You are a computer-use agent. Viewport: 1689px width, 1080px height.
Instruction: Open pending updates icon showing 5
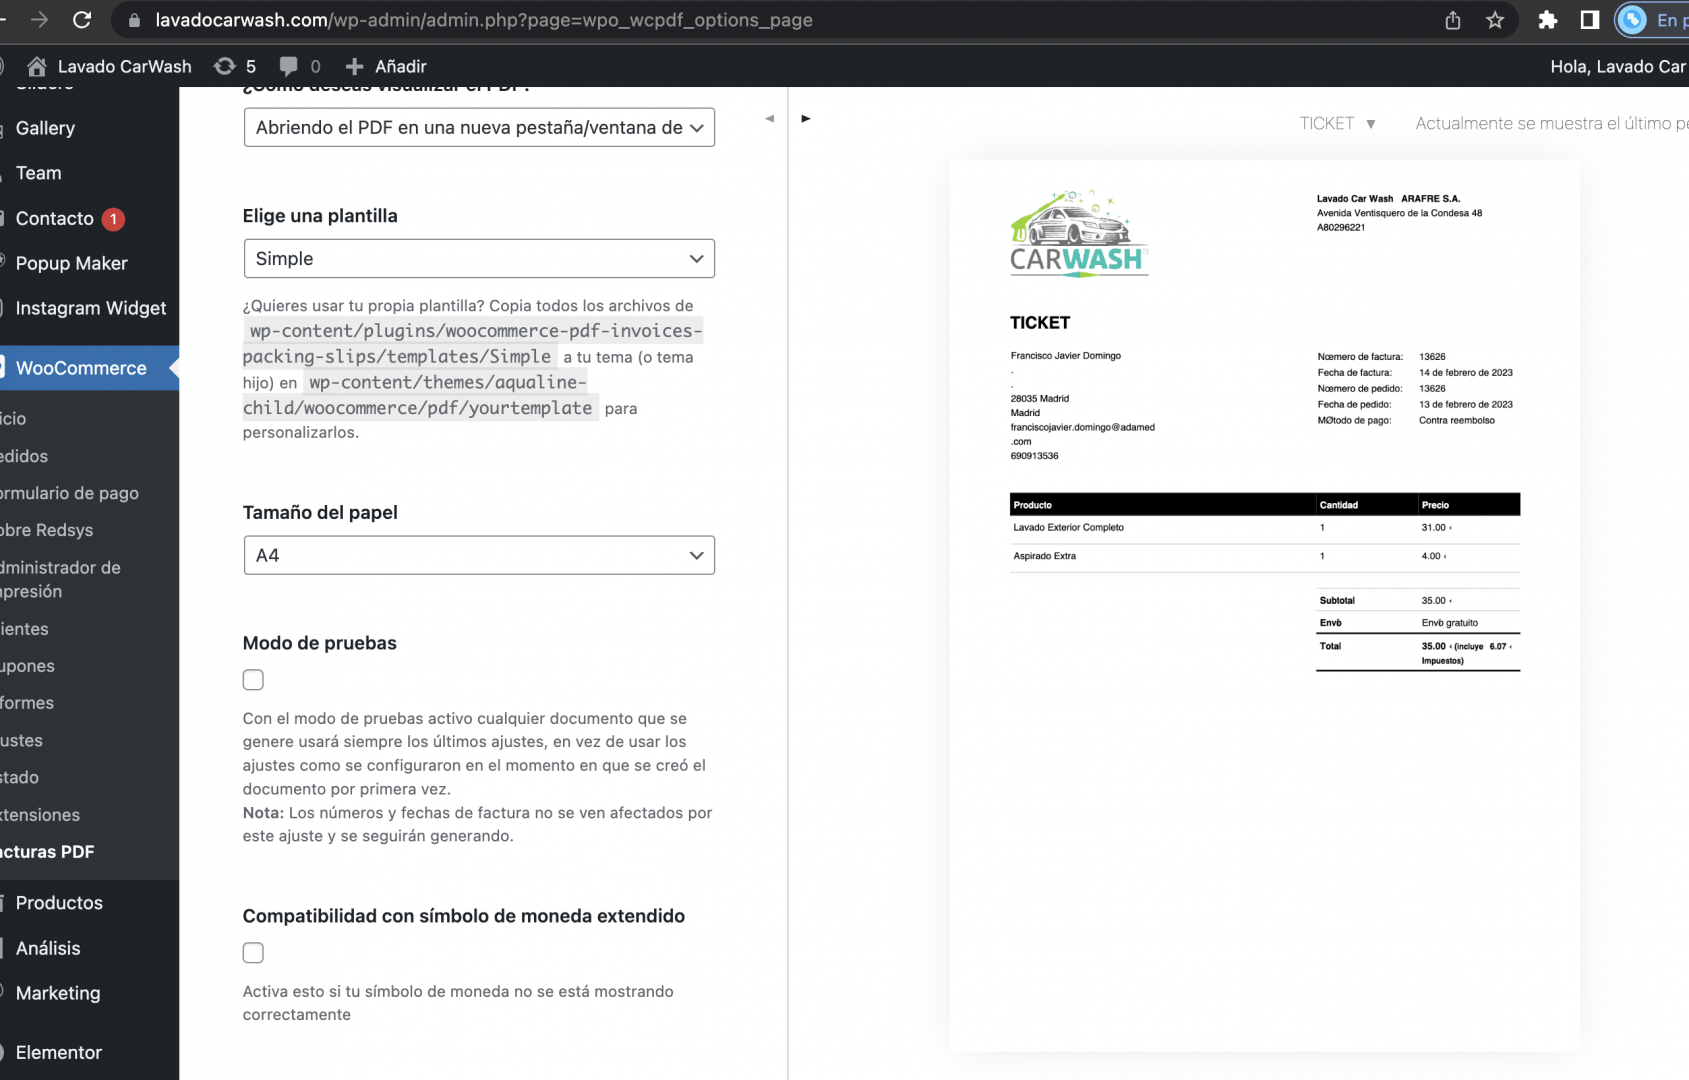[225, 66]
